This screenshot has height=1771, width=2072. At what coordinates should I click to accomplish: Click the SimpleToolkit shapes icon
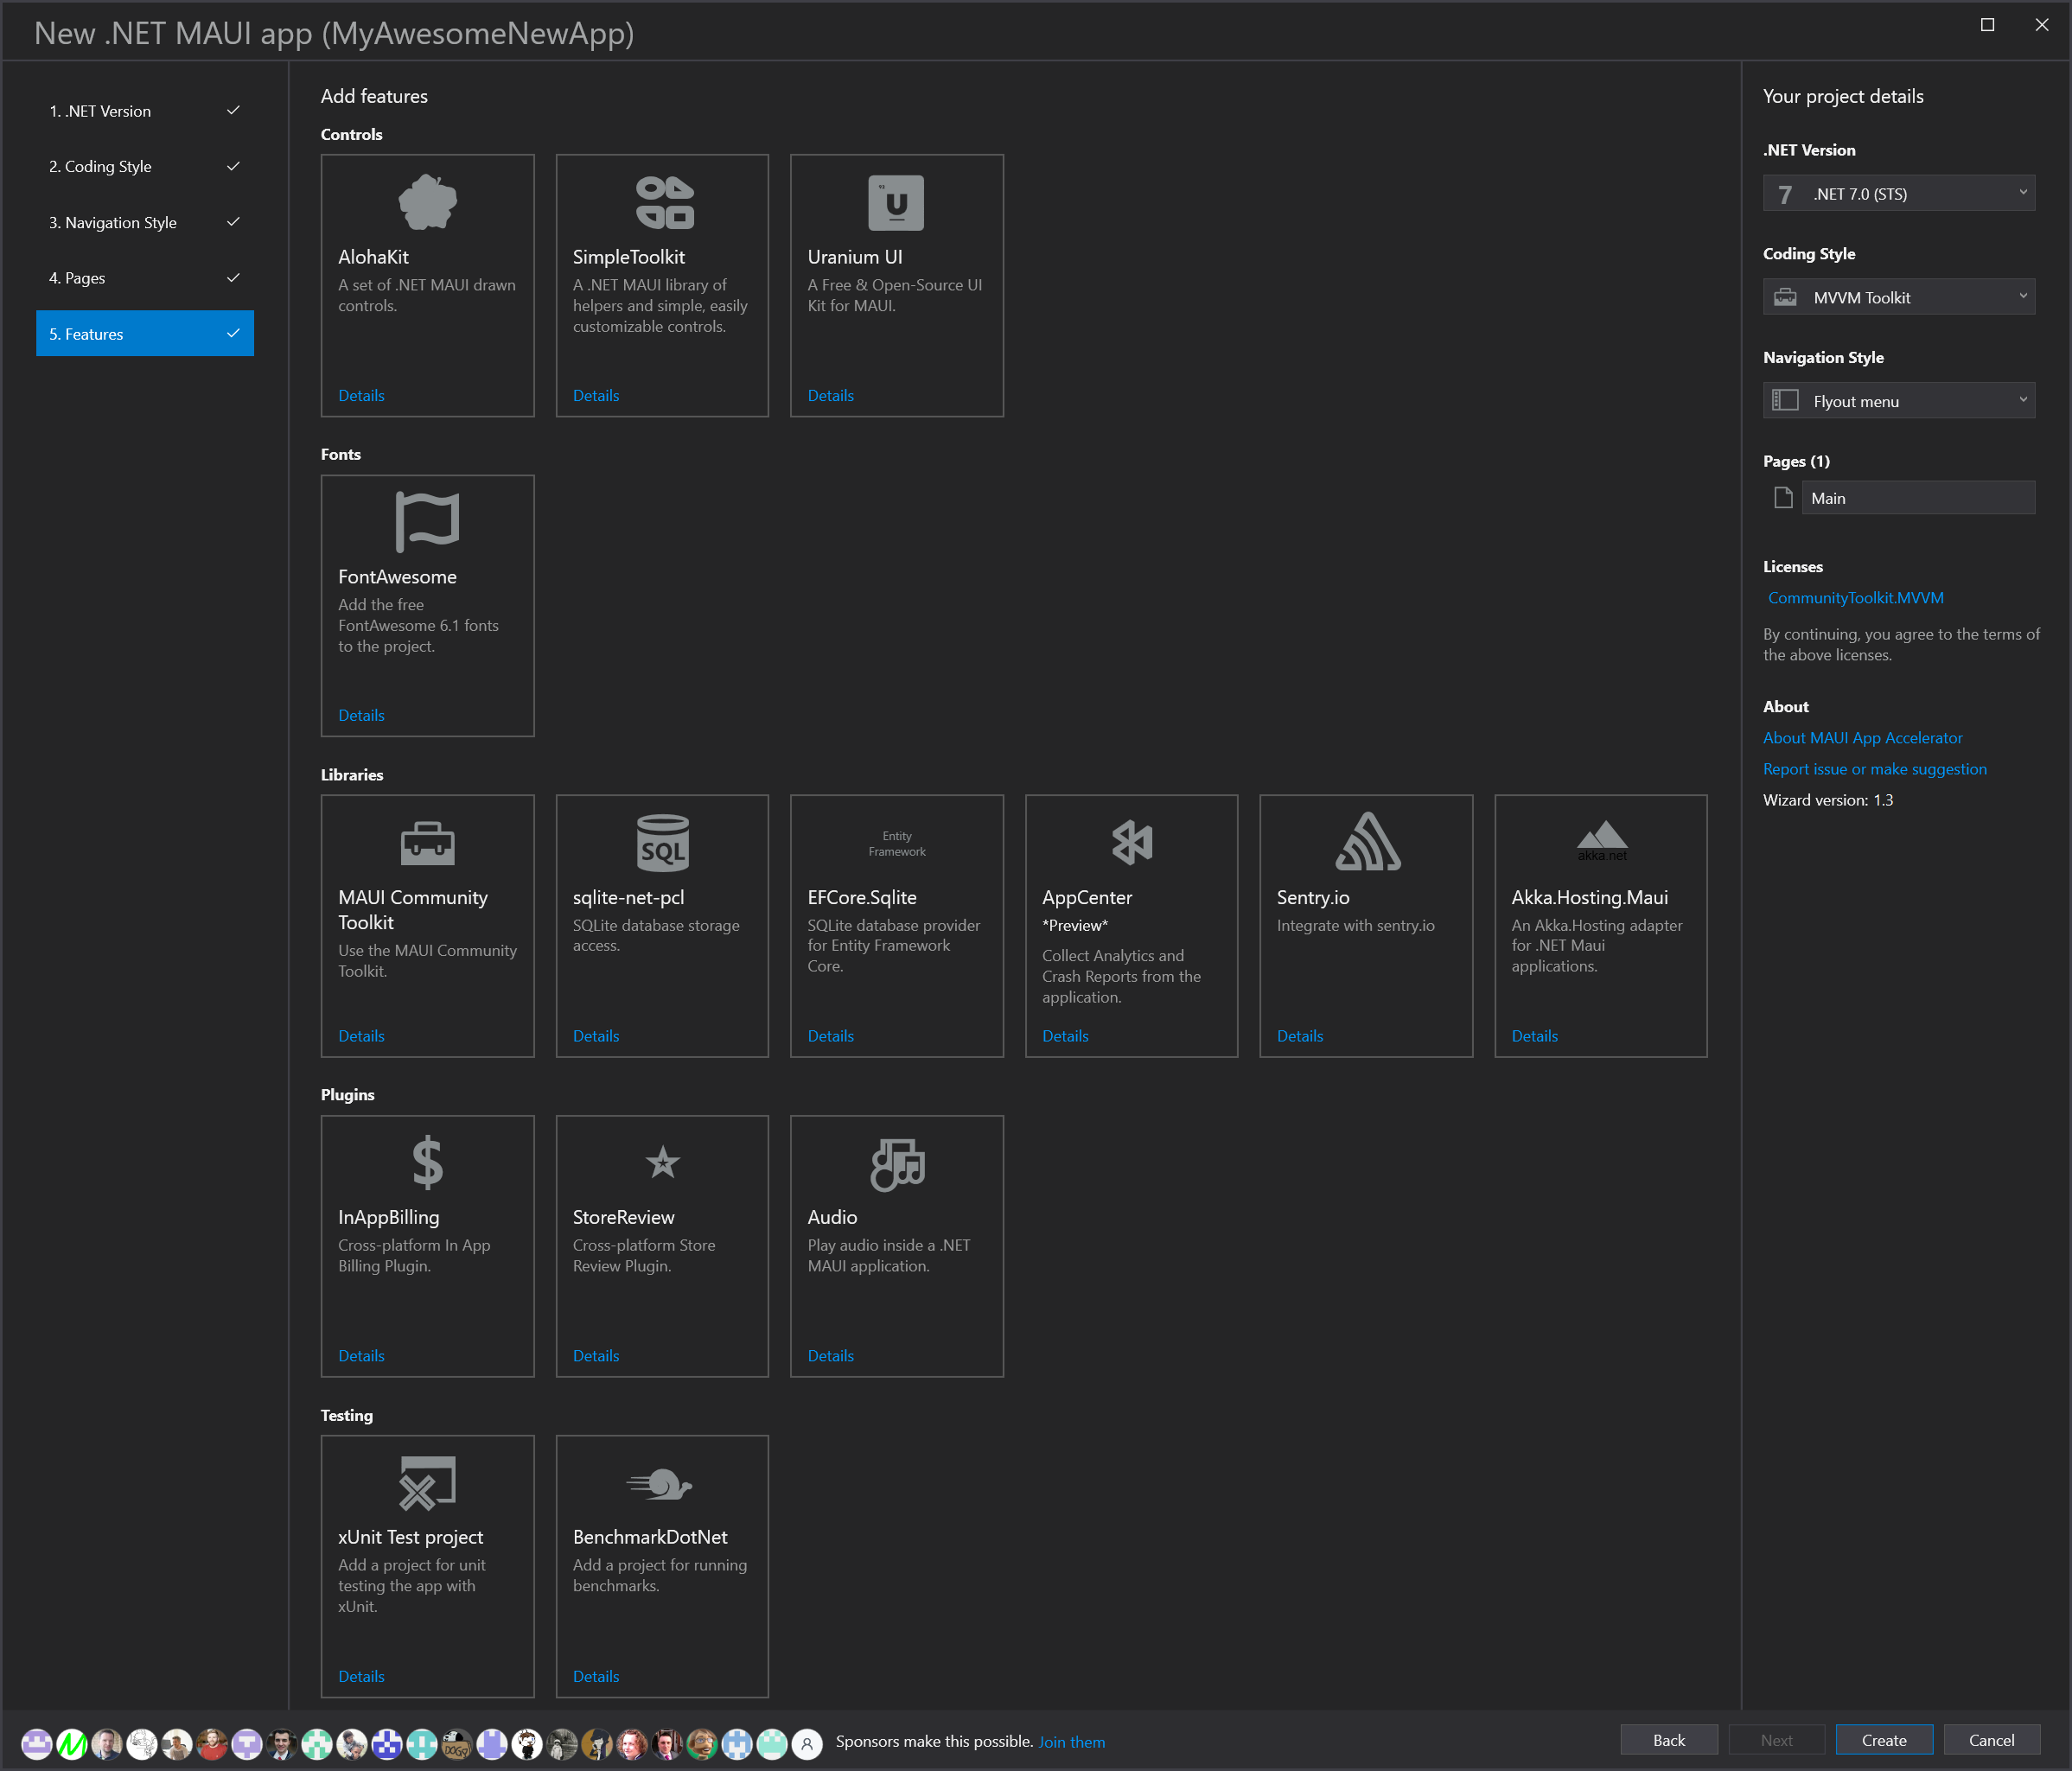coord(663,202)
